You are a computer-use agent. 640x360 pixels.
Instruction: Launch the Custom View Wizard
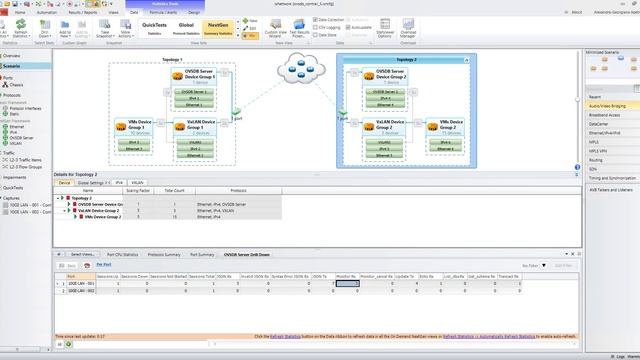click(276, 28)
